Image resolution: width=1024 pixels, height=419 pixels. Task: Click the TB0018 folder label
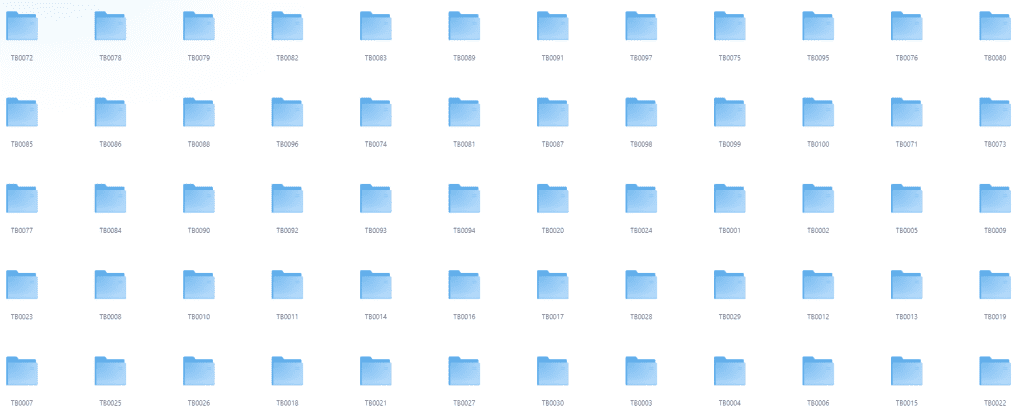287,403
